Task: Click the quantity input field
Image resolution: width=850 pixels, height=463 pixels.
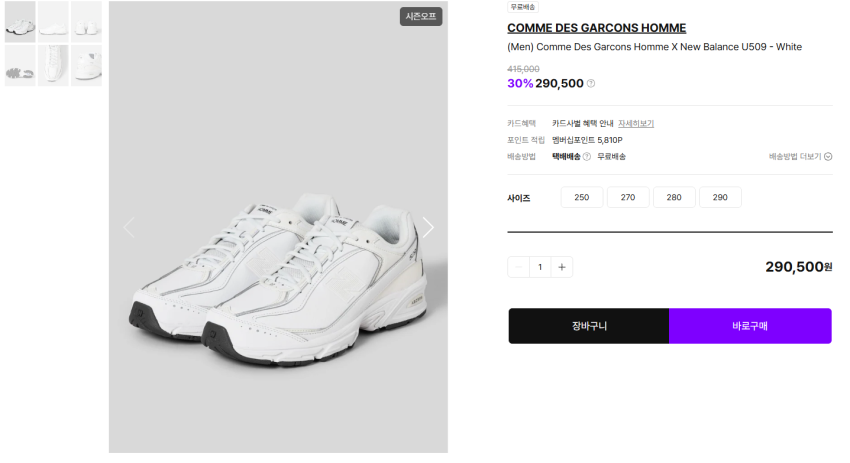Action: point(541,267)
